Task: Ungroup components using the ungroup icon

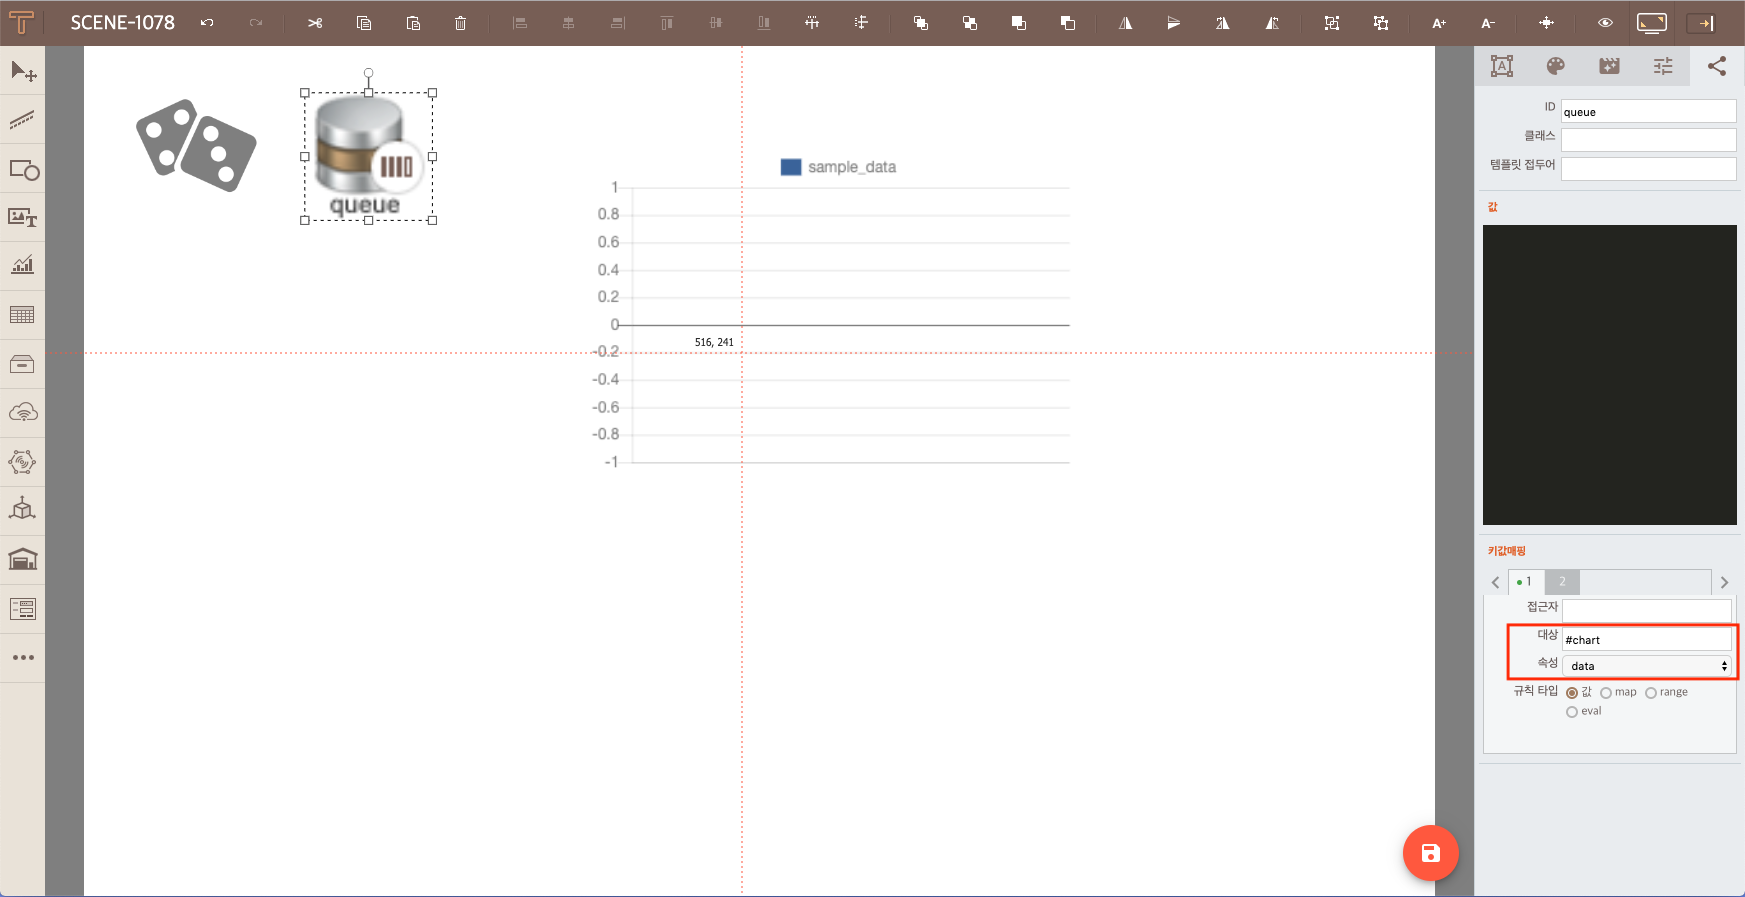Action: click(1381, 23)
